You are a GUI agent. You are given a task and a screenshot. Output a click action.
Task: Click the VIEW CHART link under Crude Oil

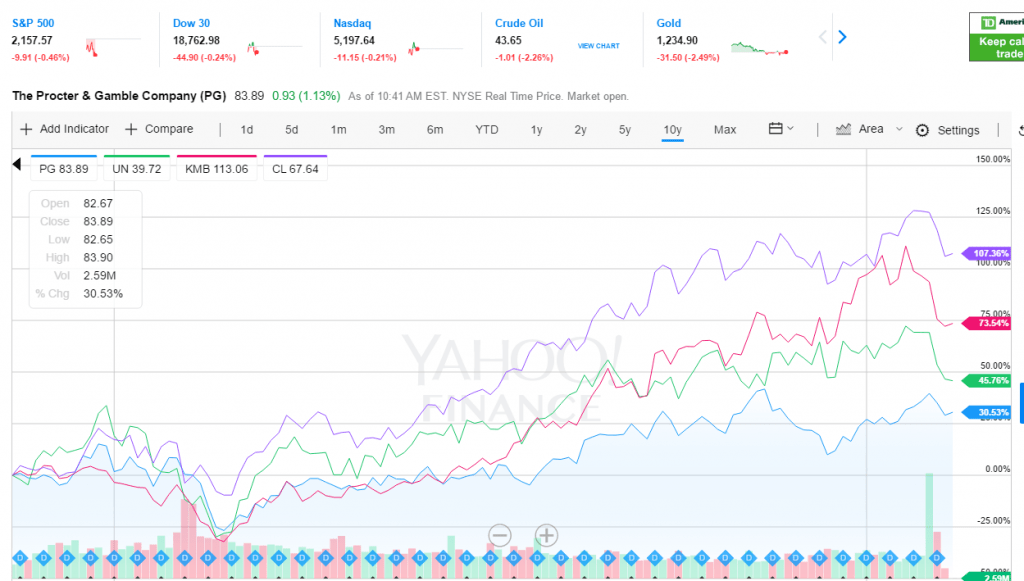(x=598, y=45)
